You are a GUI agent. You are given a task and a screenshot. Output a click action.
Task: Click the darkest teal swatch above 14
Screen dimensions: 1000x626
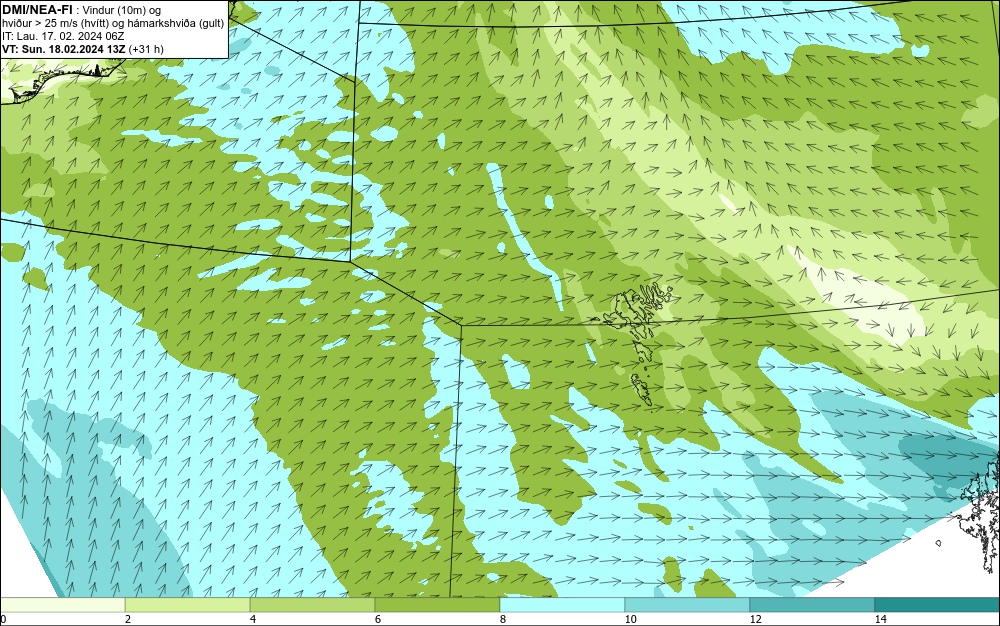938,605
